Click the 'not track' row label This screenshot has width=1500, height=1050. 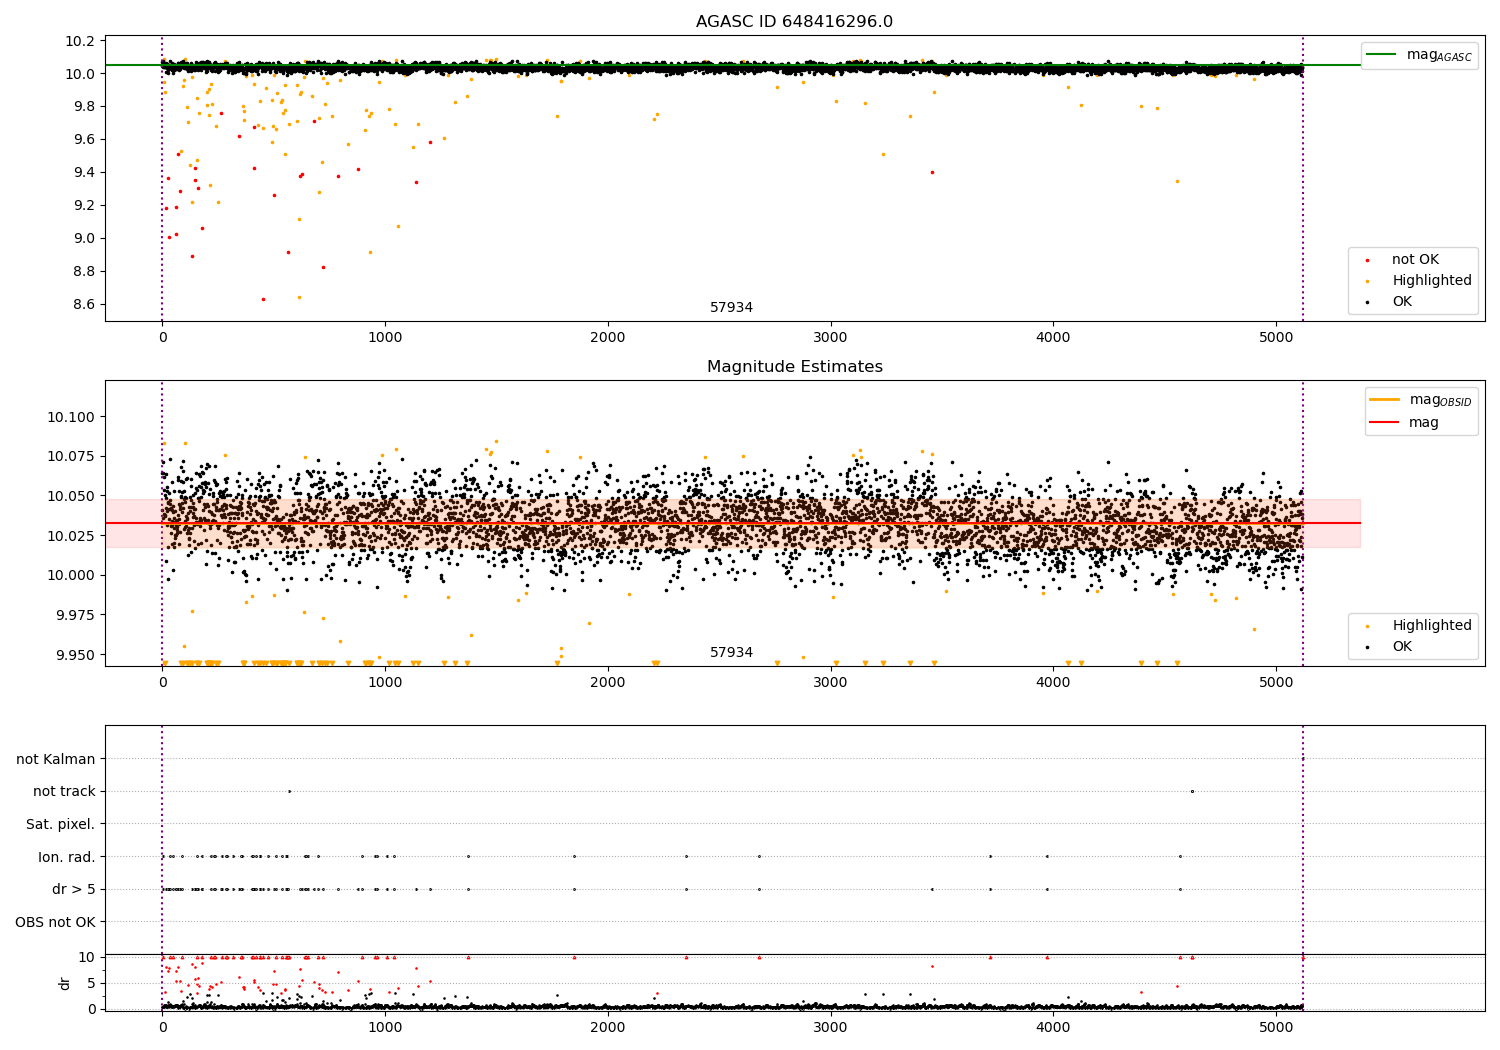coord(64,792)
